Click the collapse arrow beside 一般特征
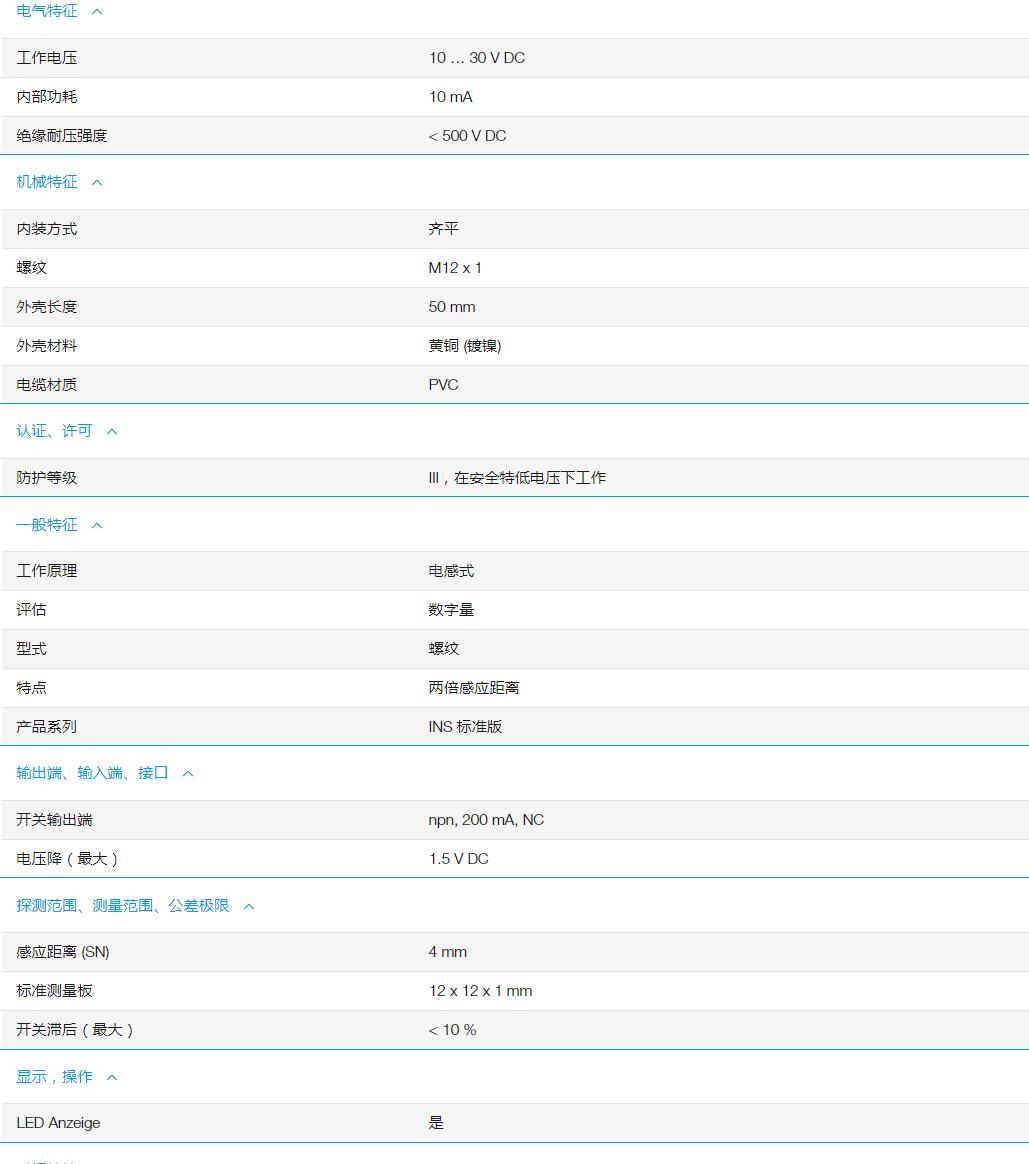 point(97,525)
